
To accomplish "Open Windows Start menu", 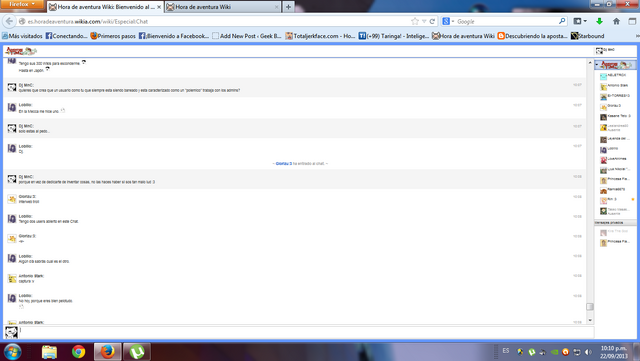I will [12, 352].
